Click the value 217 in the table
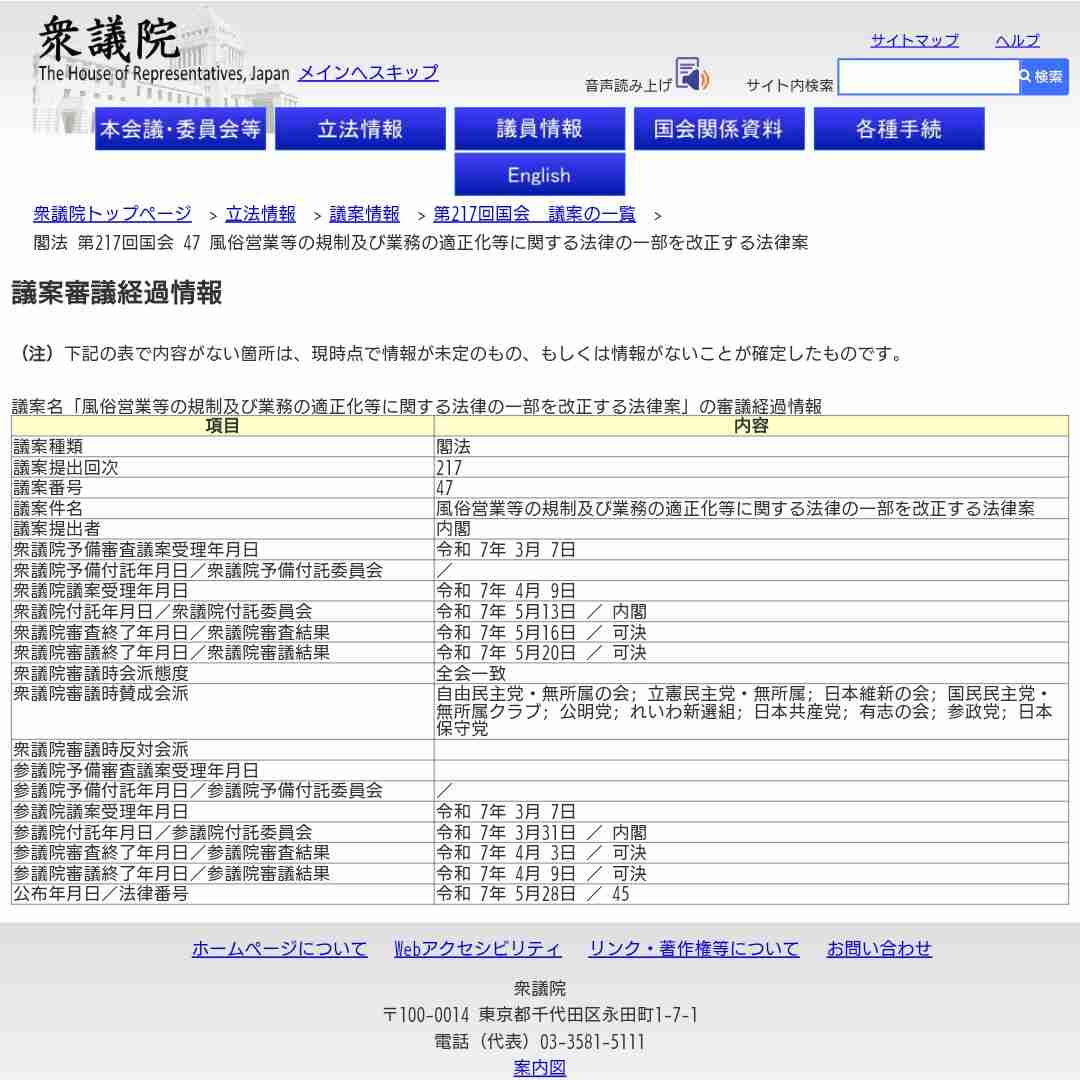The image size is (1080, 1080). tap(449, 468)
